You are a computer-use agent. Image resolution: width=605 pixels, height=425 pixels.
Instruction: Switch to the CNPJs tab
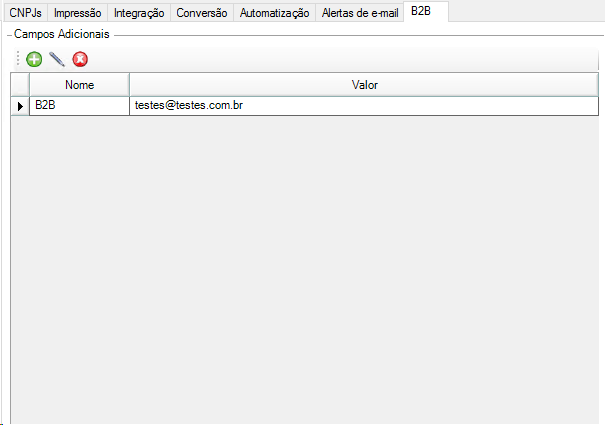tap(25, 13)
